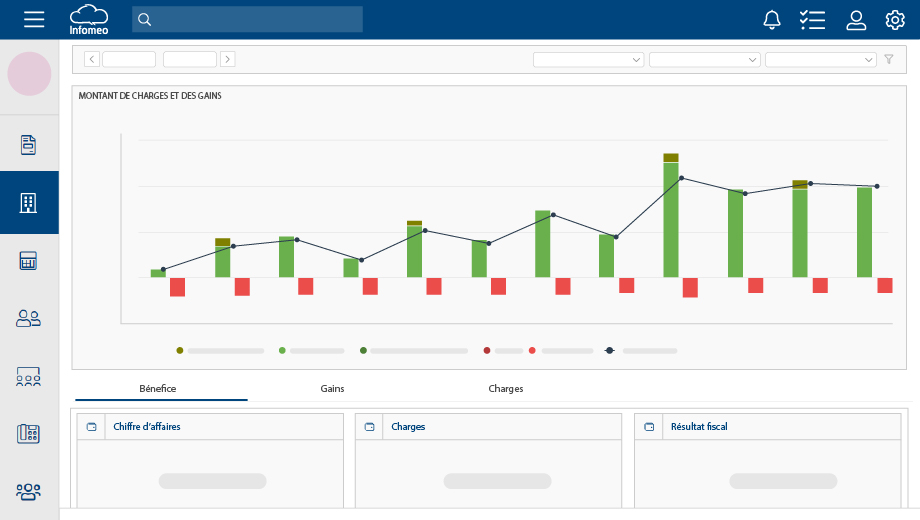Open the hamburger navigation menu
Screen dimensions: 920x520
coord(34,20)
